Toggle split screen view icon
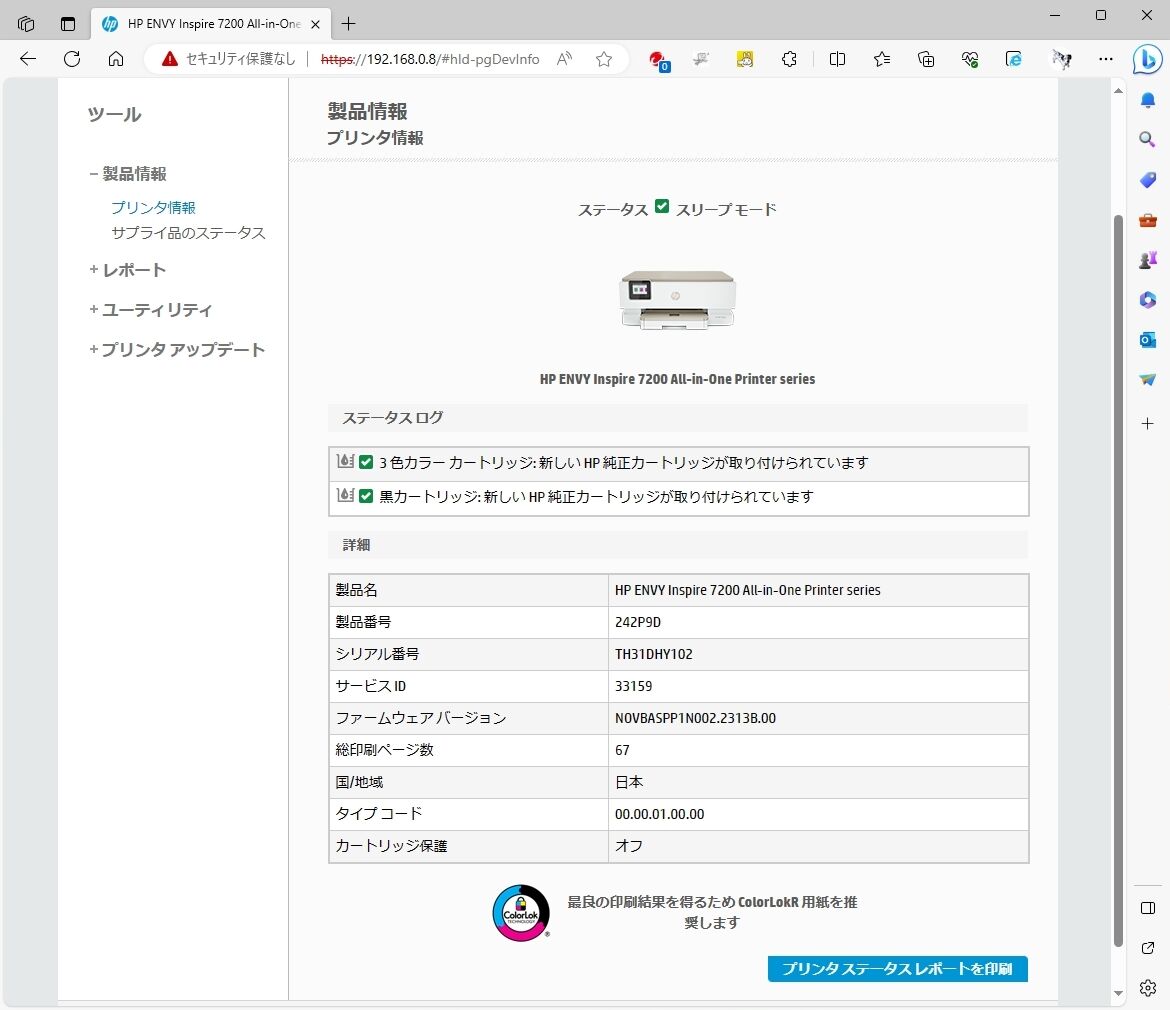 (837, 59)
